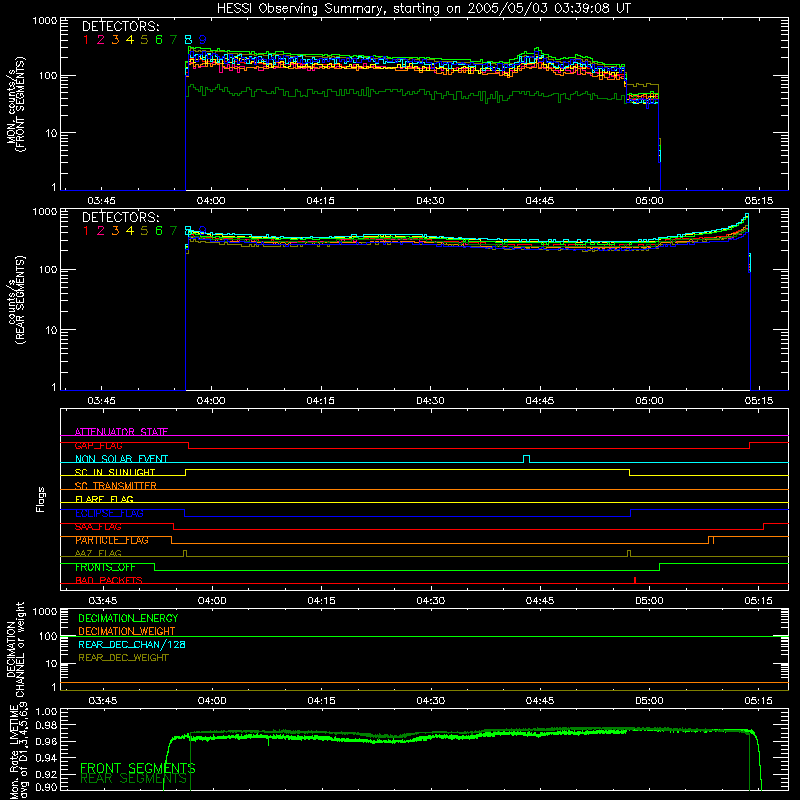
Task: Click the FRONT SEGMENTS livetime legend label
Action: pyautogui.click(x=138, y=768)
